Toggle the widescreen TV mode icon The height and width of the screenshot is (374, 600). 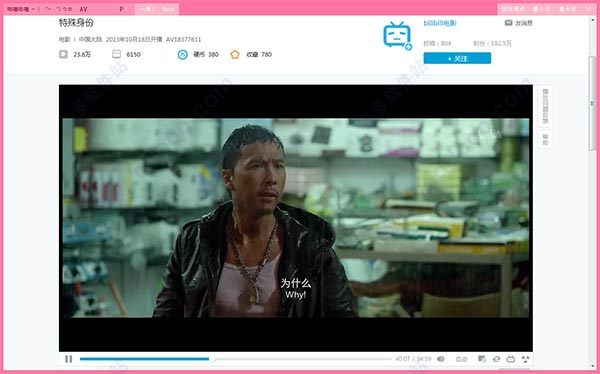tap(511, 359)
